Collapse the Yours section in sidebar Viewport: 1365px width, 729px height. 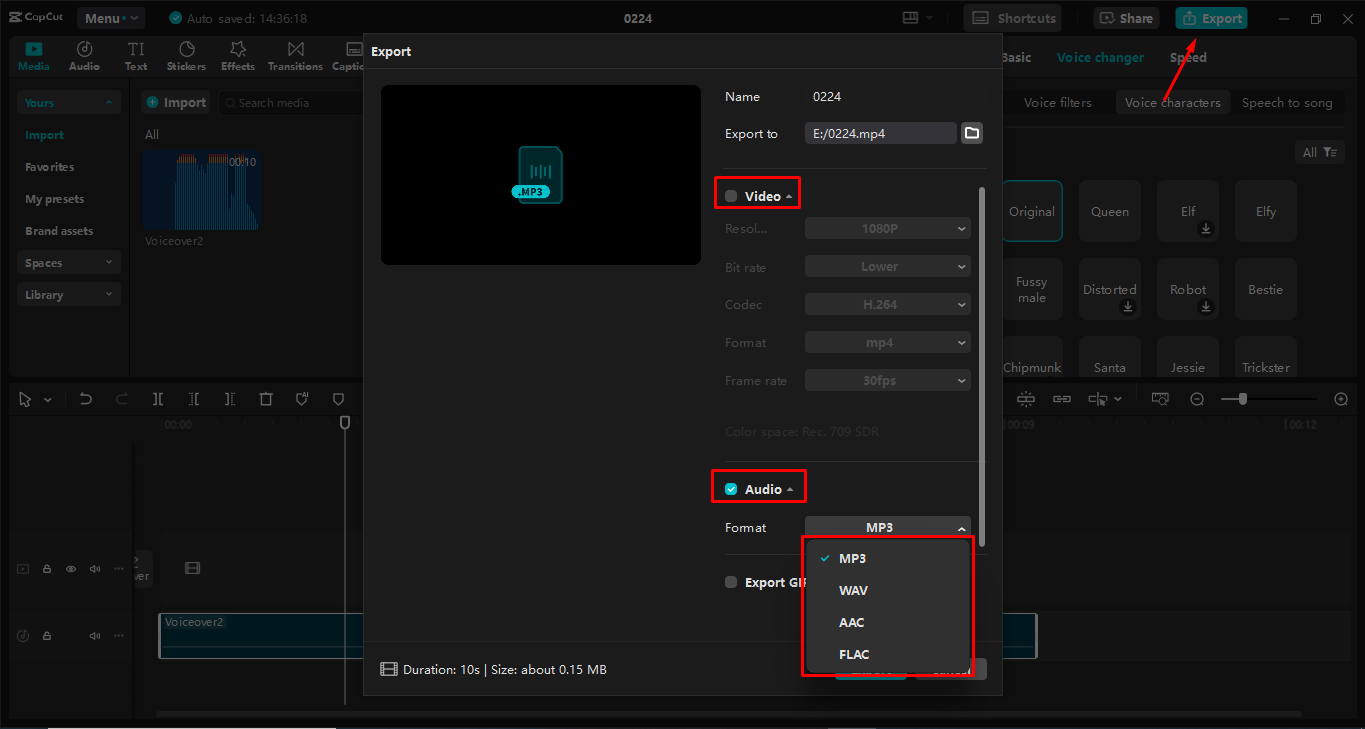click(x=68, y=103)
